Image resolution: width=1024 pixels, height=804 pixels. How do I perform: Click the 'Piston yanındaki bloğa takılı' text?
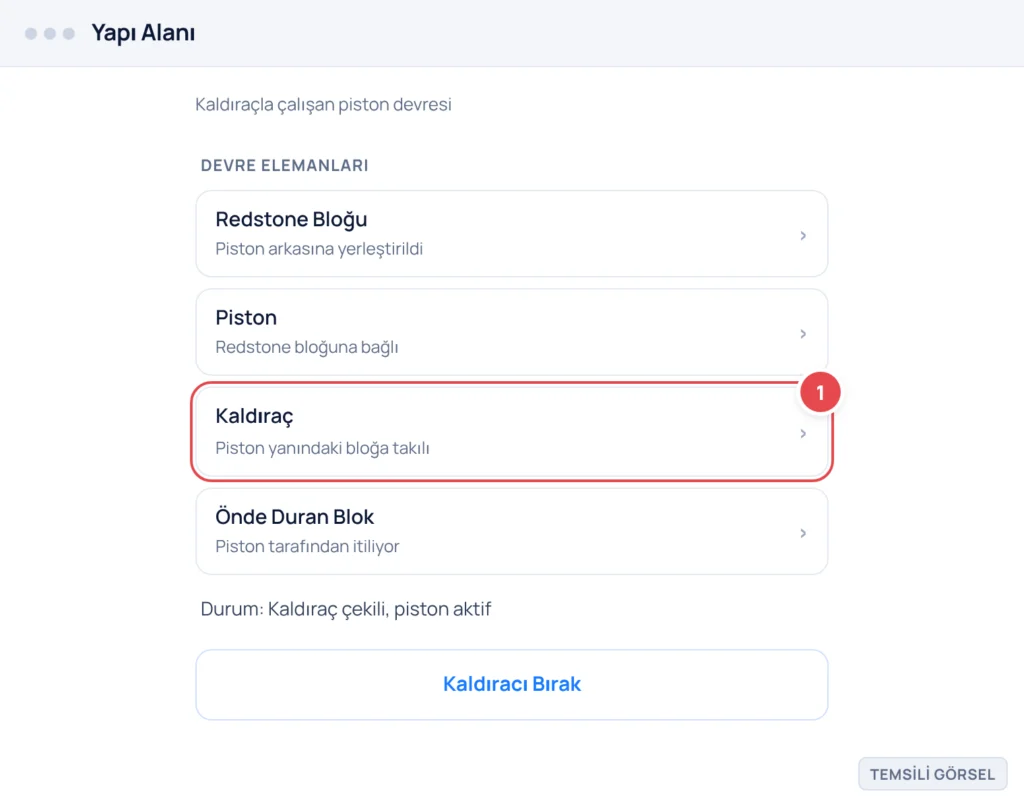[x=323, y=448]
